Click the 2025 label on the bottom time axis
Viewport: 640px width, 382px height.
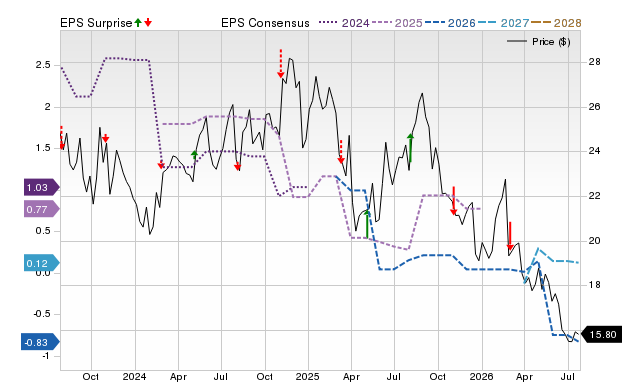[307, 376]
